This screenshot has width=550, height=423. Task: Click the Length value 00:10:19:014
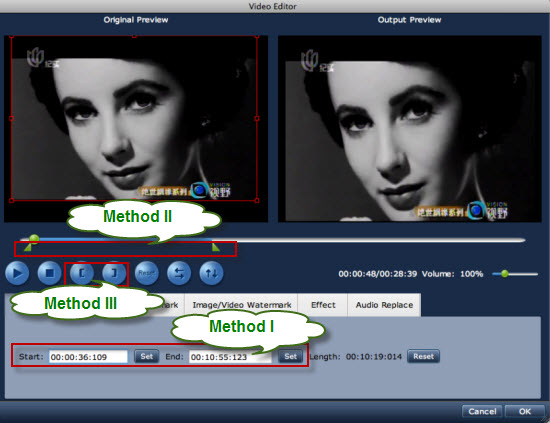click(x=374, y=357)
